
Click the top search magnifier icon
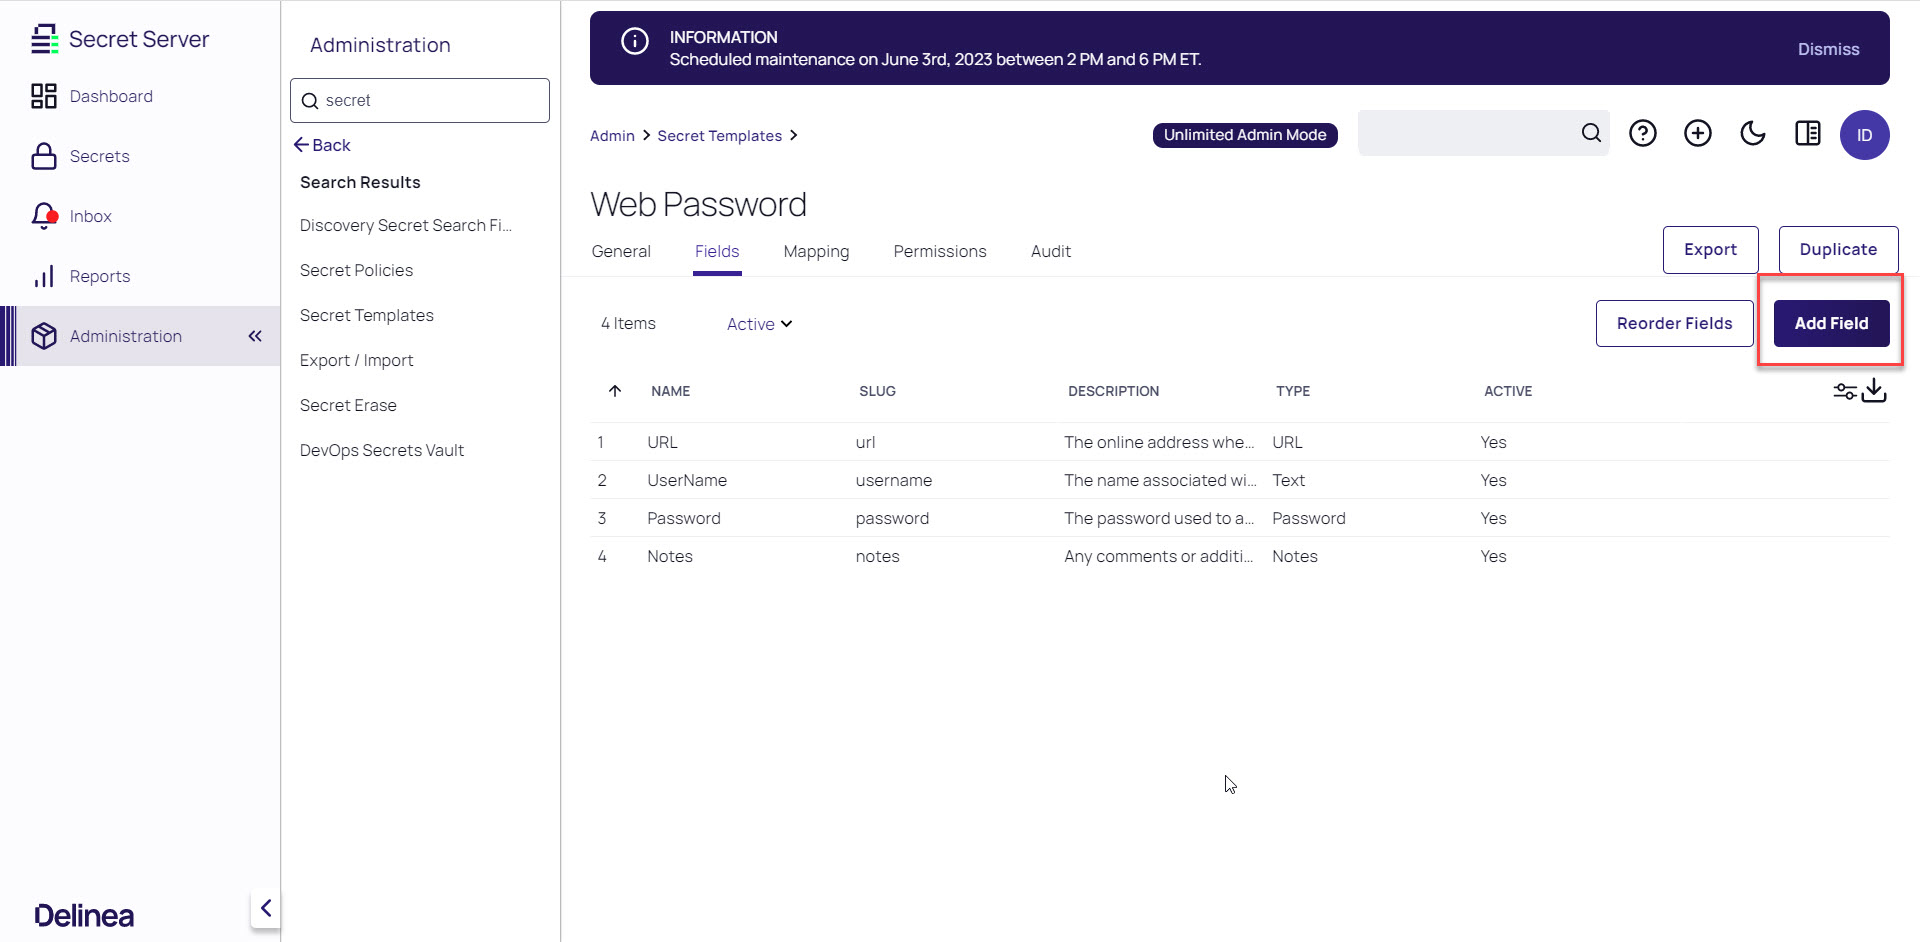point(1591,133)
